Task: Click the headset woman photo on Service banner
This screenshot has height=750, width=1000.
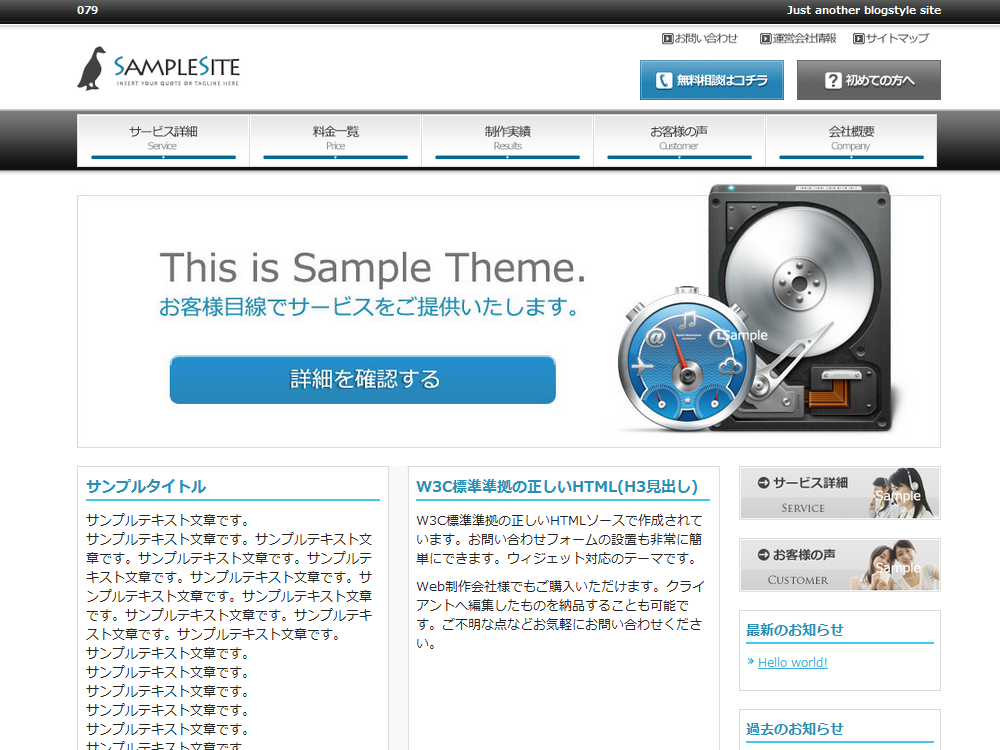Action: tap(904, 493)
